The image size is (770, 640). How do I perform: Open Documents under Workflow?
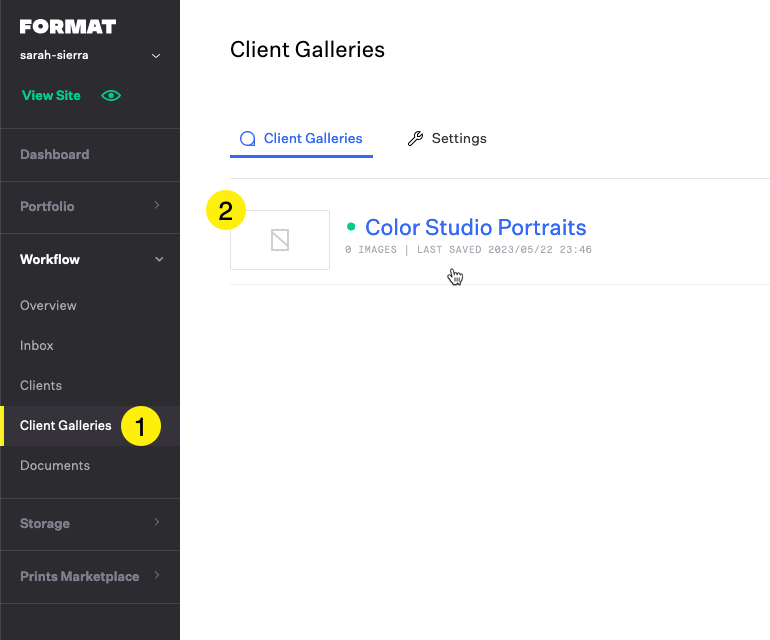(x=55, y=466)
